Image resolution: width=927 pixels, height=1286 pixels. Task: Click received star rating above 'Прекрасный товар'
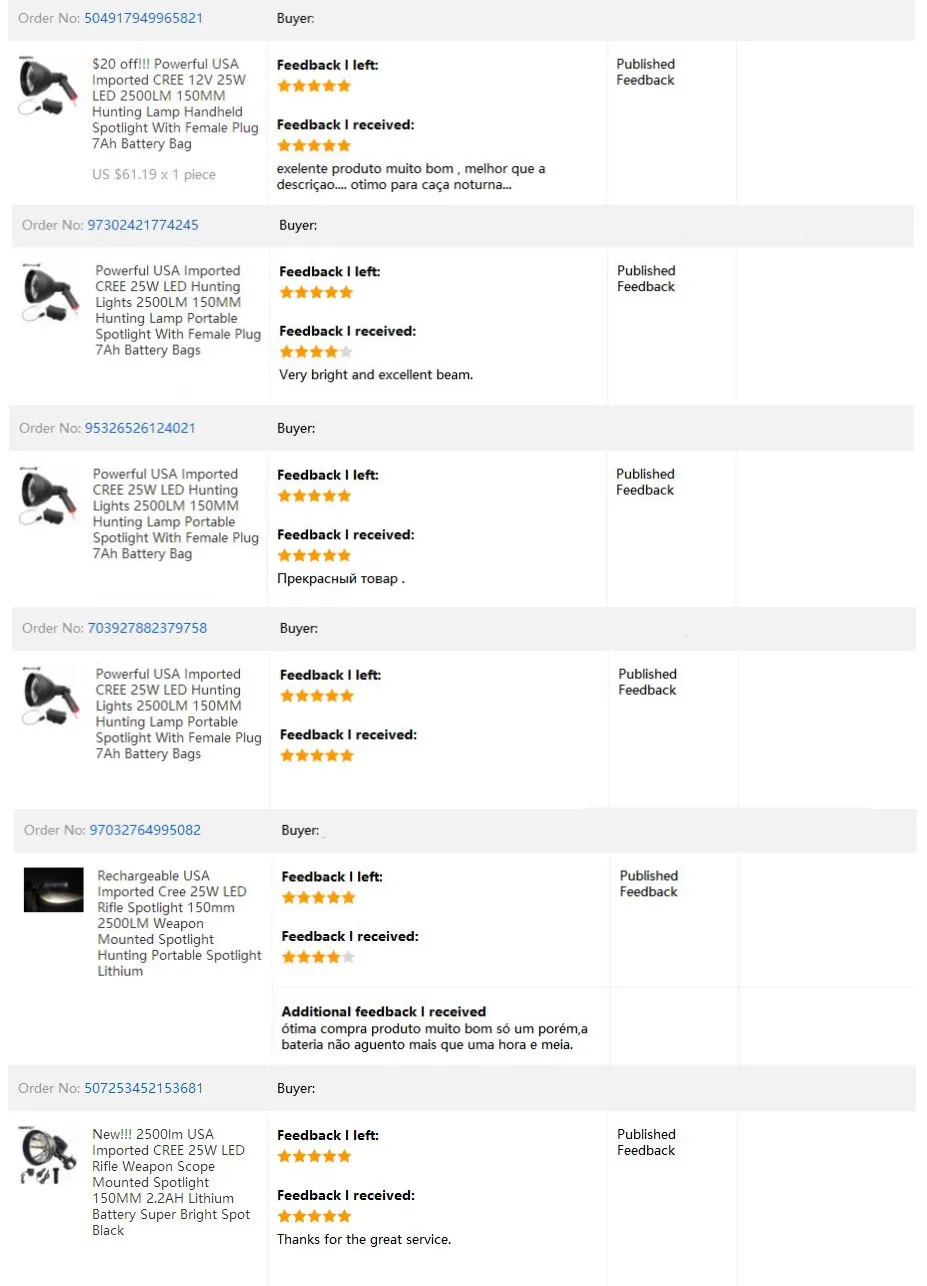point(314,555)
